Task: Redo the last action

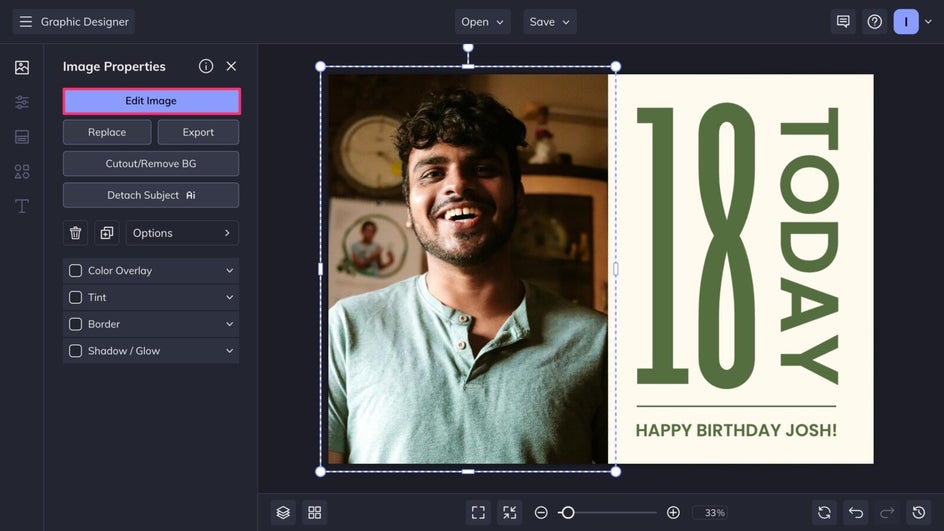Action: [887, 512]
